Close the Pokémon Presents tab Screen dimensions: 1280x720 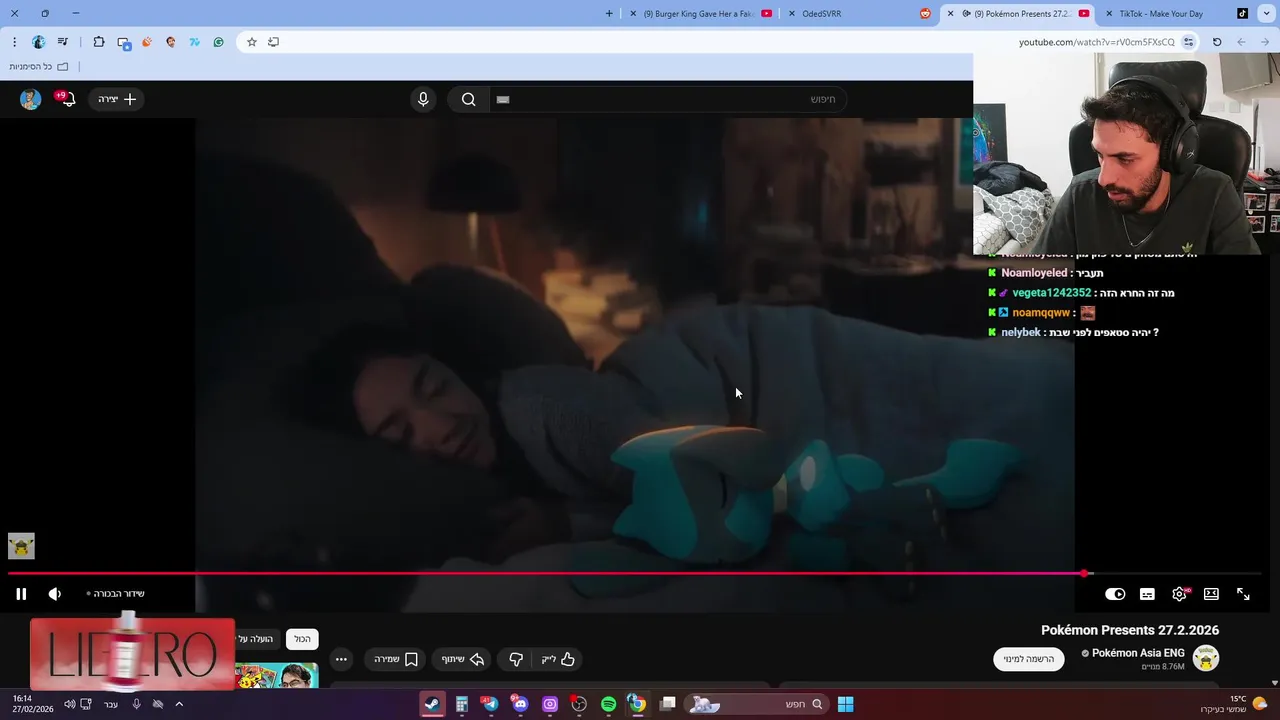pos(951,14)
